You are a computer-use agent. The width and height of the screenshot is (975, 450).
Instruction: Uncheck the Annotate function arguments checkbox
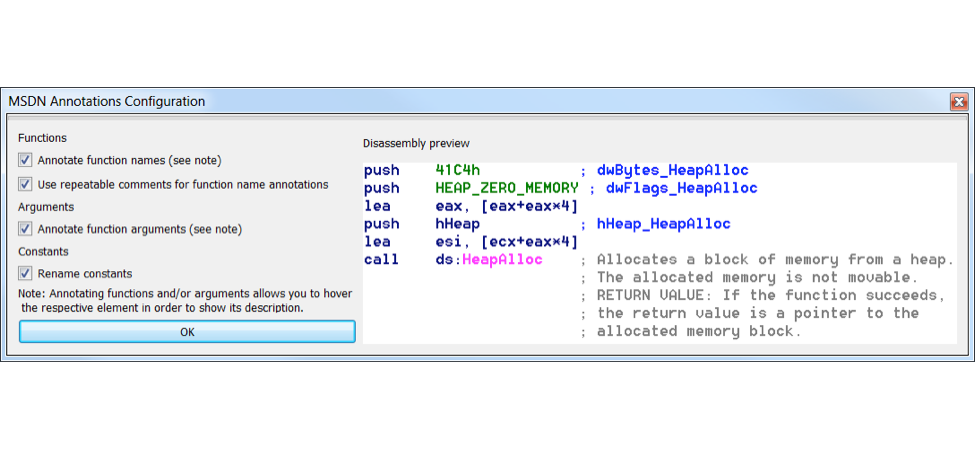25,229
